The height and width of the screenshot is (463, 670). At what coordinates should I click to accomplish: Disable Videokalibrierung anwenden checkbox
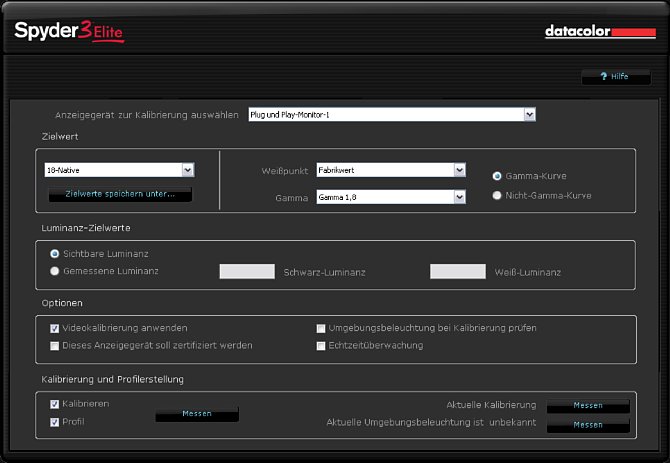coord(55,328)
